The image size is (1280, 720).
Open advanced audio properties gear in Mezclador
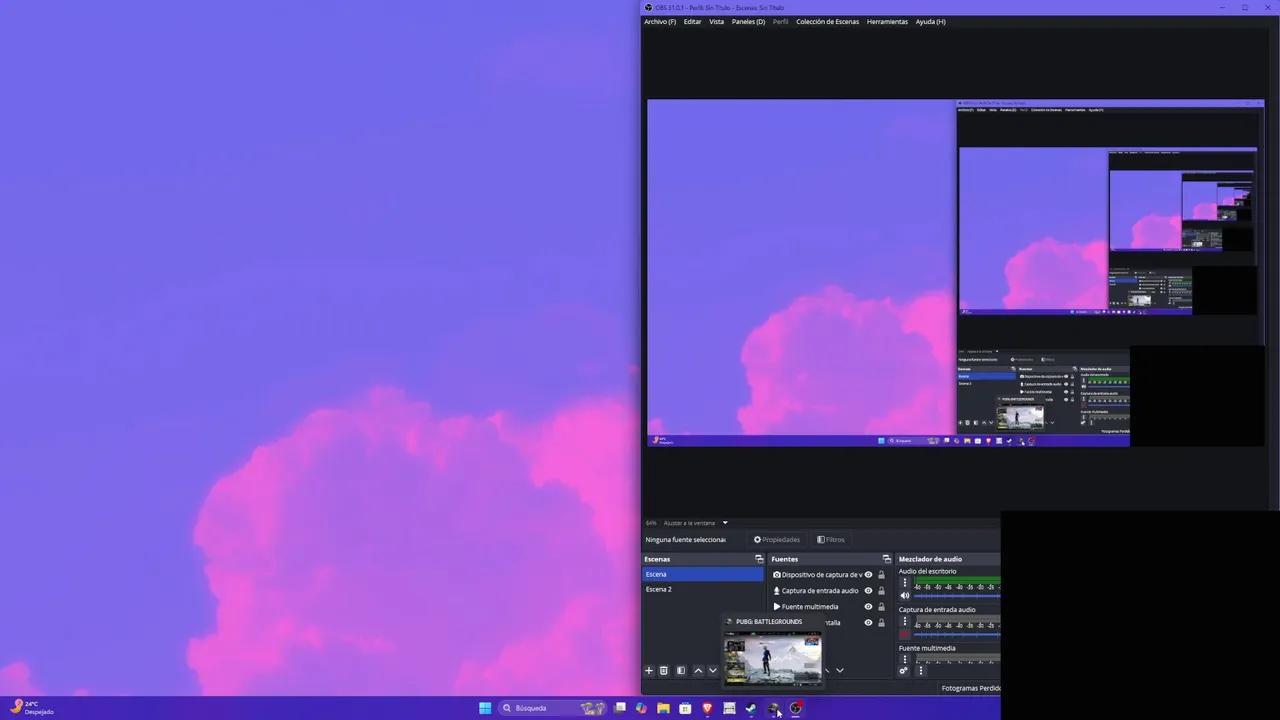tap(903, 670)
